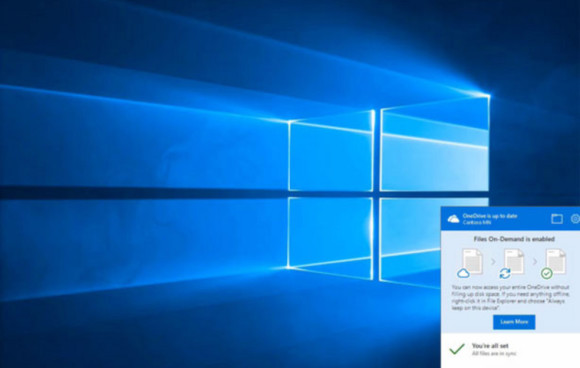Open the OneDrive folder icon
This screenshot has width=580, height=368.
tap(557, 219)
